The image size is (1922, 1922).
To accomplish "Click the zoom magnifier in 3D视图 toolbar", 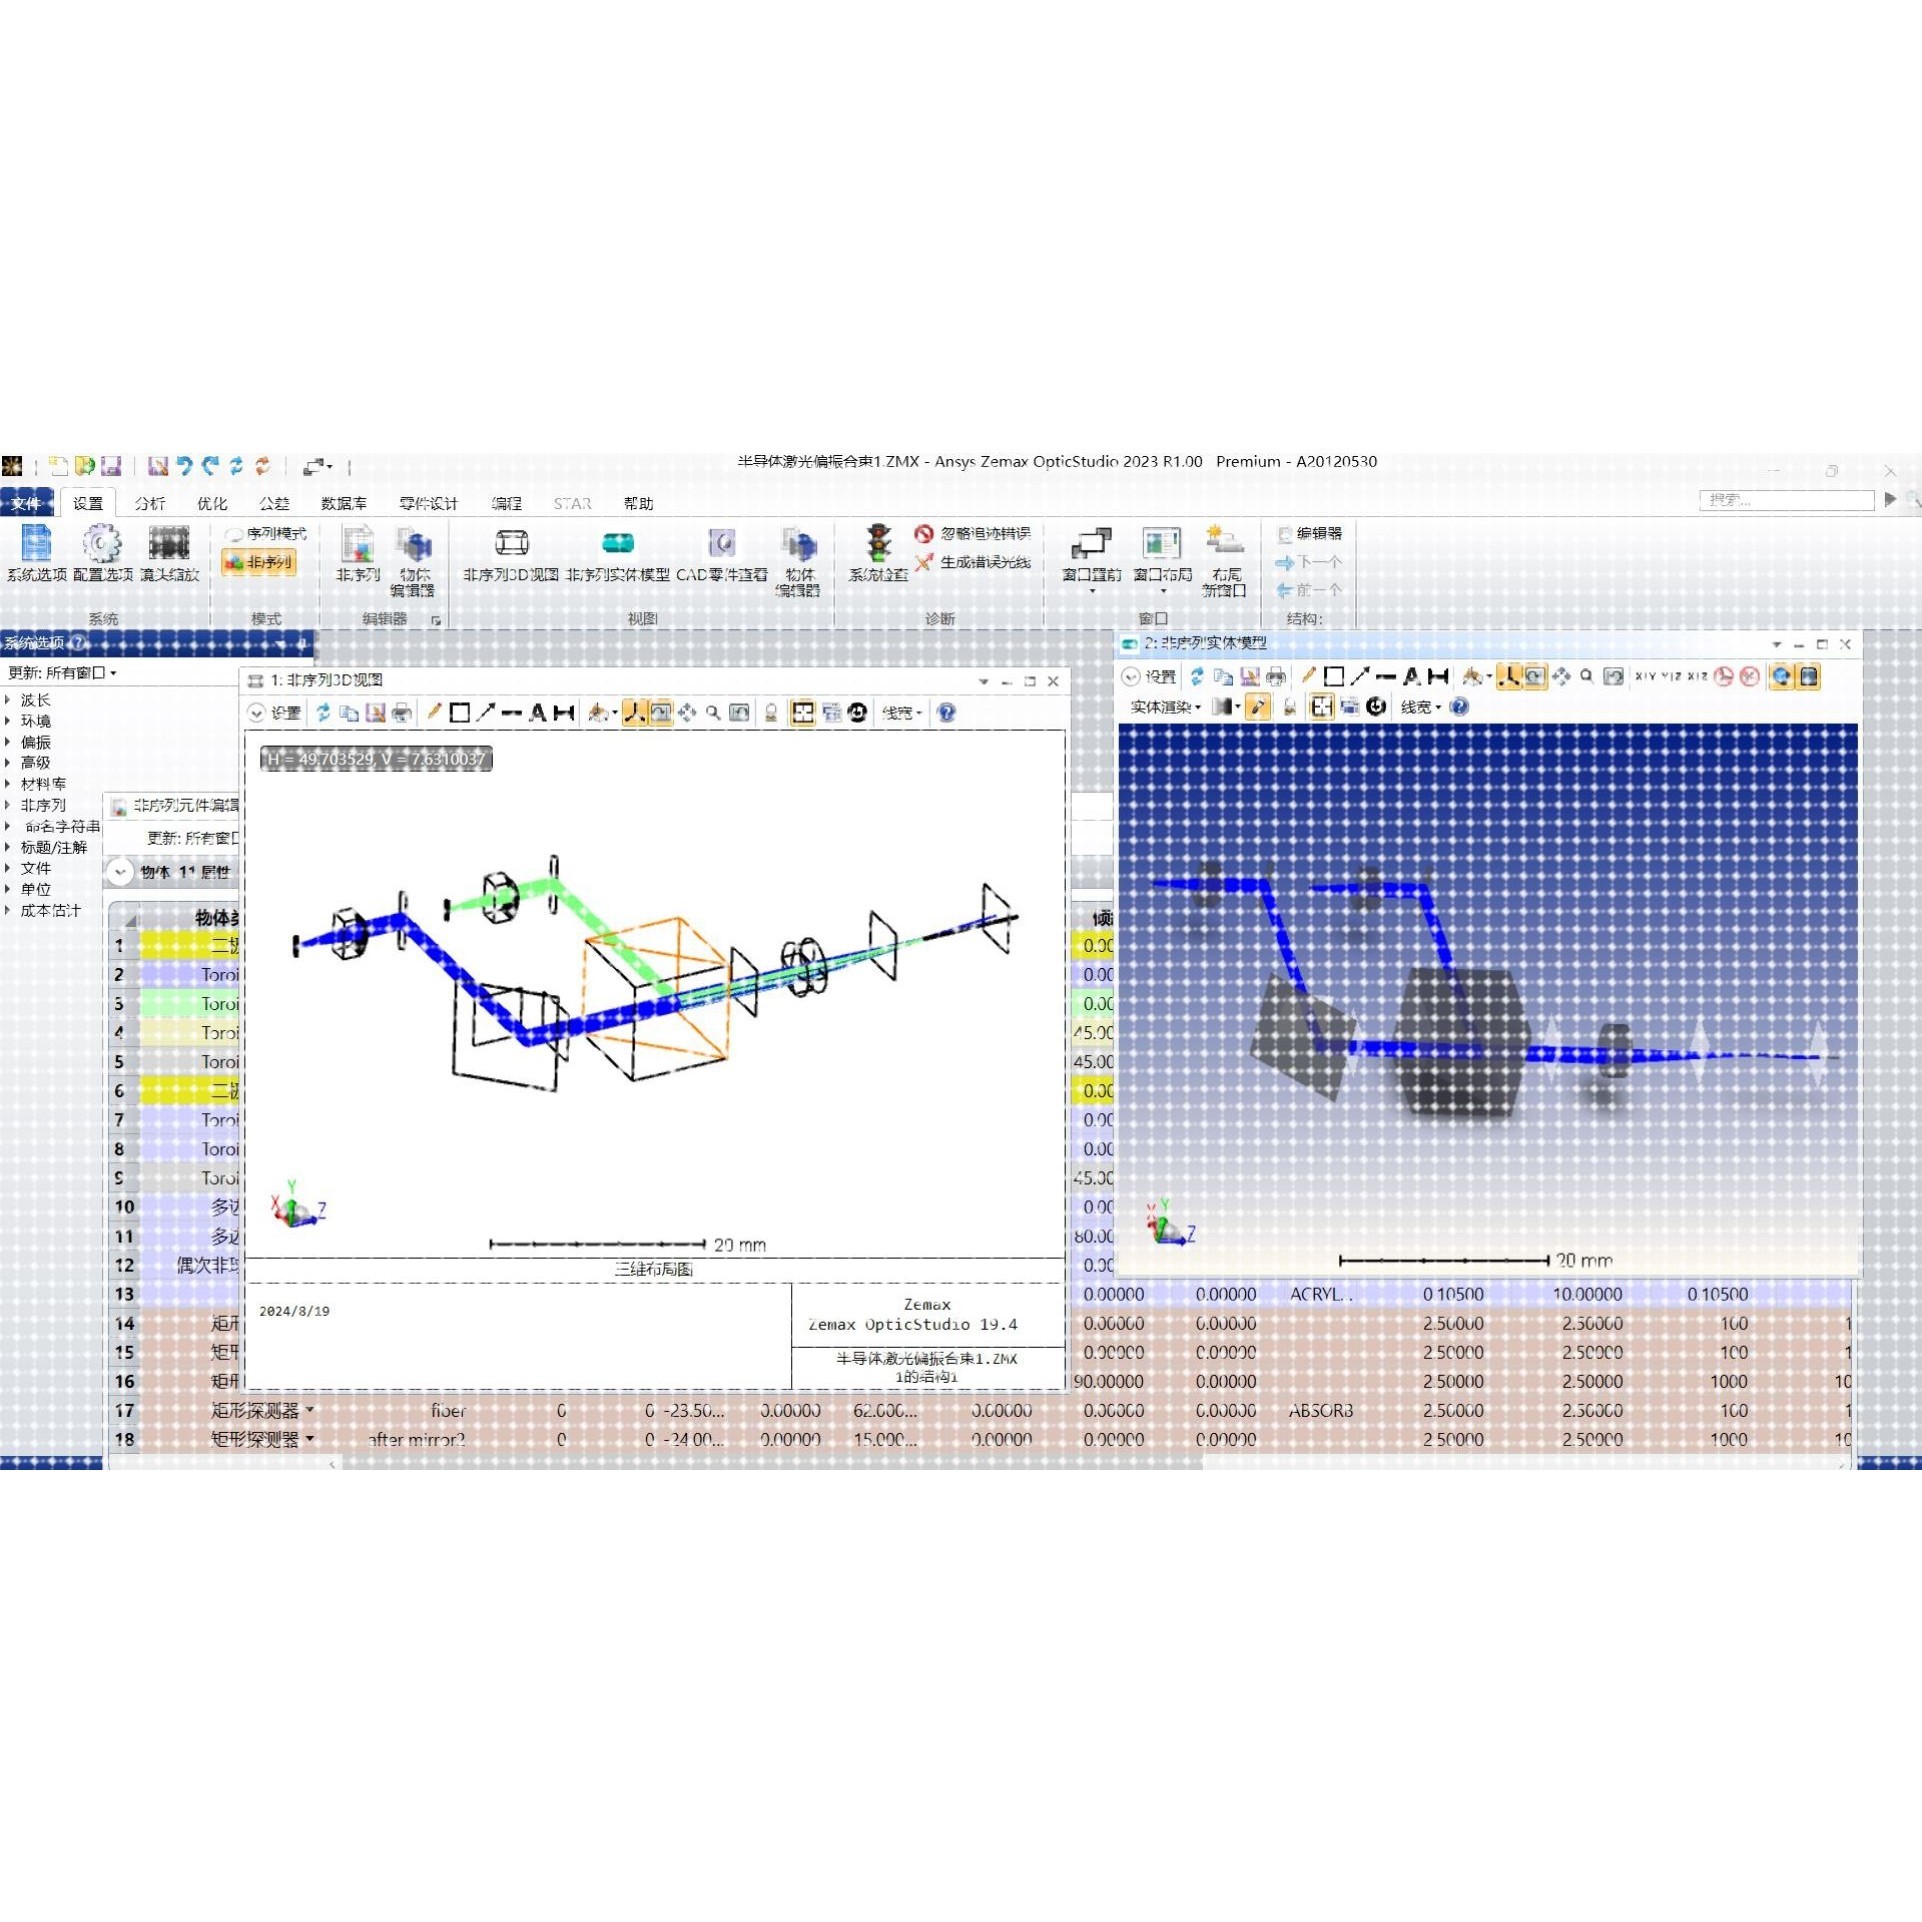I will pos(713,713).
